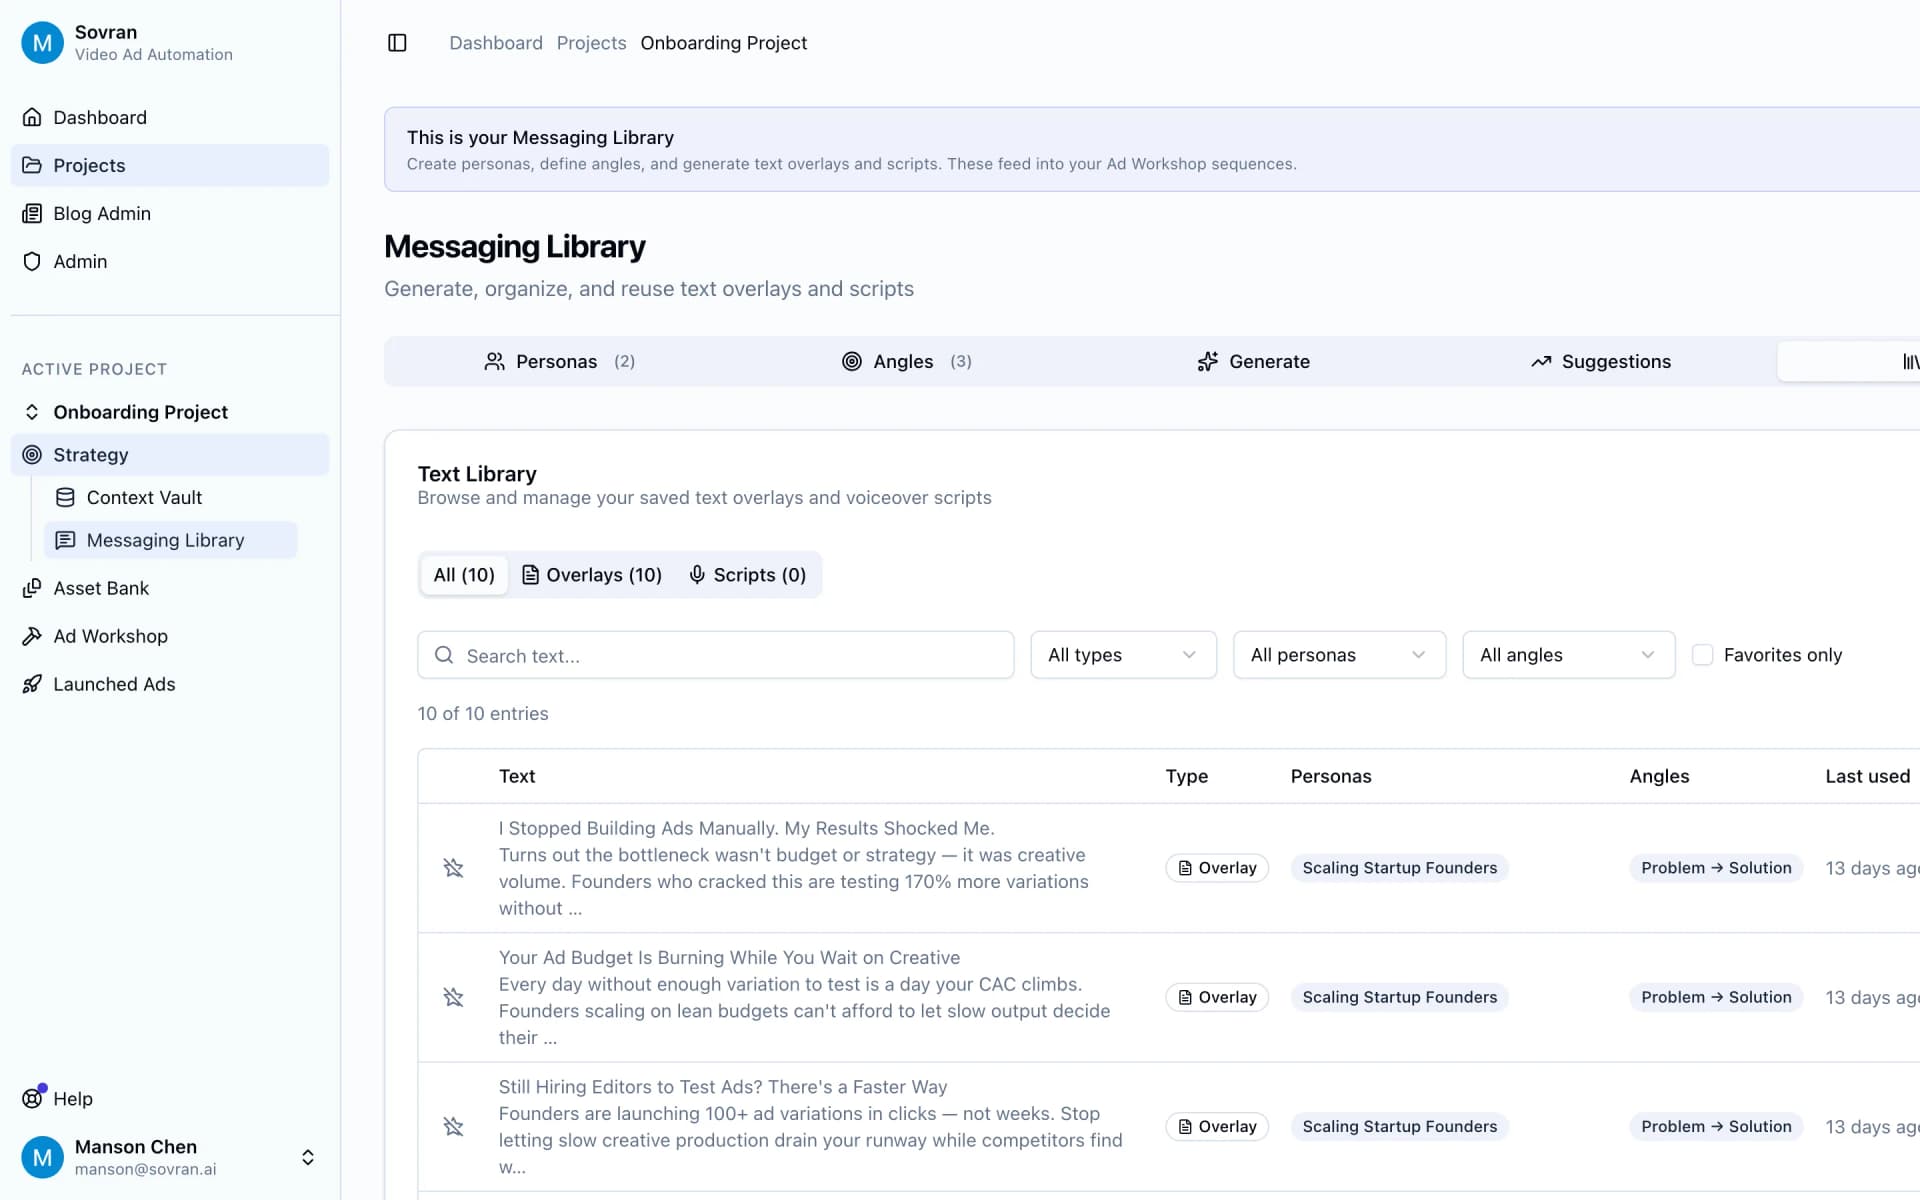This screenshot has width=1920, height=1200.
Task: Open the Personas tab
Action: pyautogui.click(x=559, y=361)
